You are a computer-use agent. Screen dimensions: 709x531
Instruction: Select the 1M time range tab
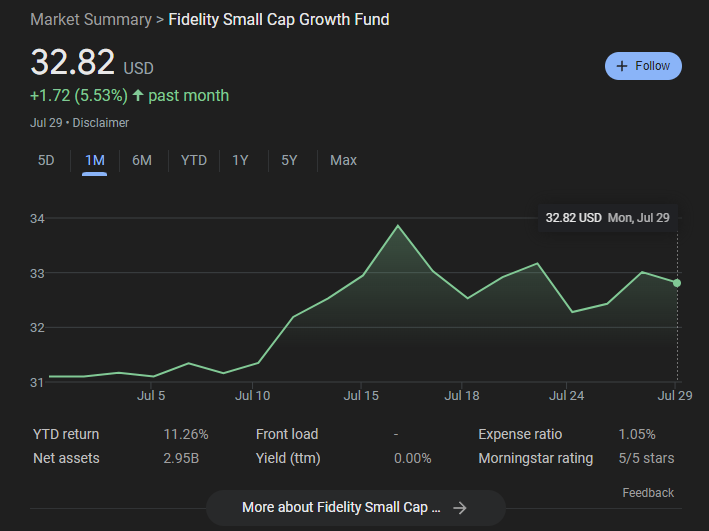click(95, 160)
